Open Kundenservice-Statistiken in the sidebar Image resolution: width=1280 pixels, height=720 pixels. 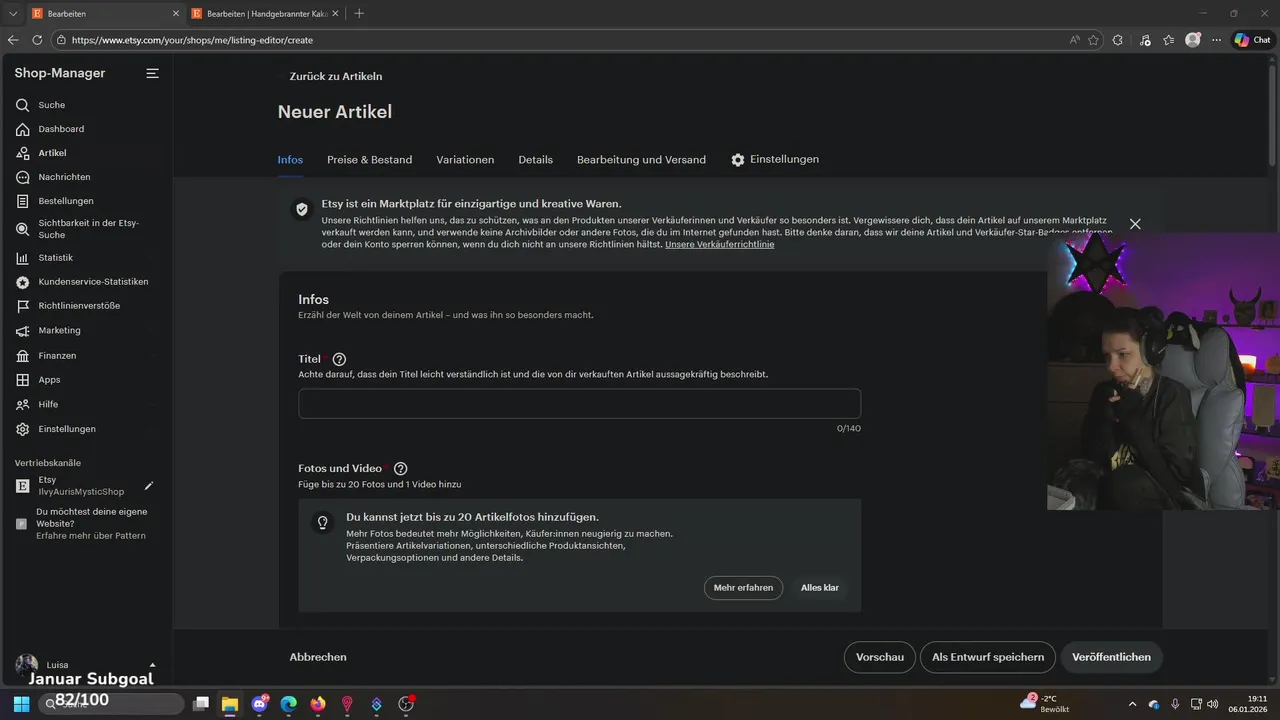pyautogui.click(x=93, y=282)
